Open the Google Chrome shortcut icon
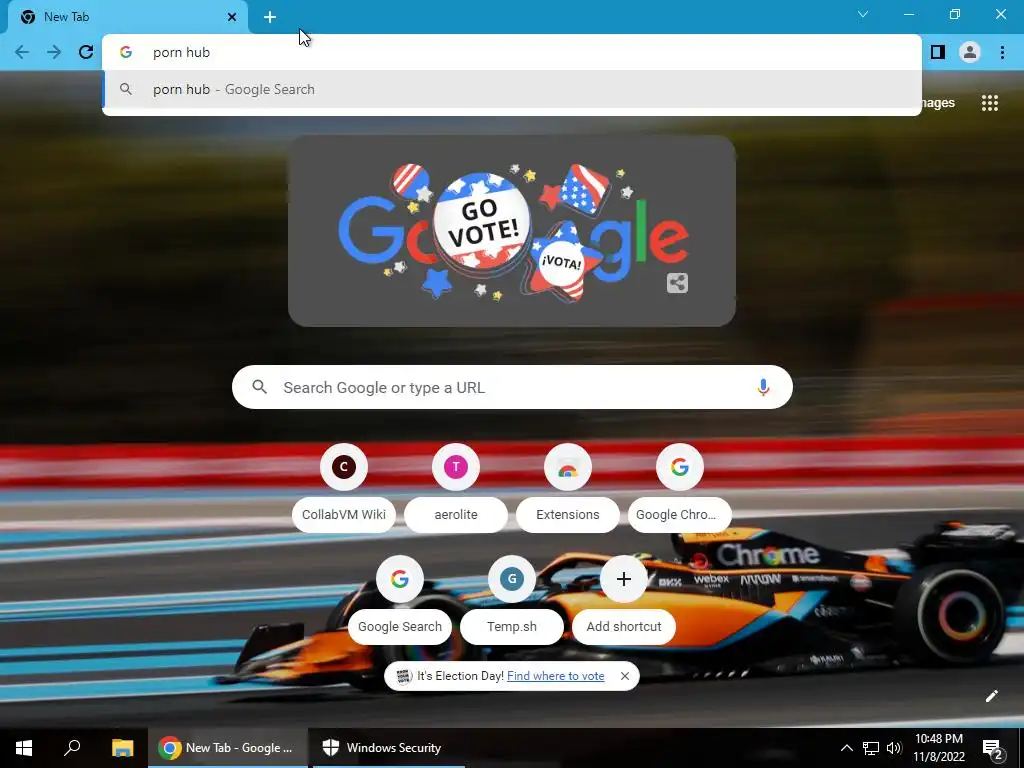 click(x=680, y=467)
